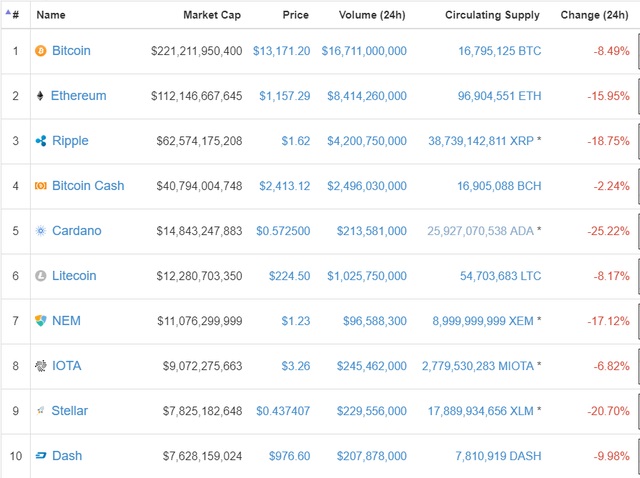Select Bitcoin market cap $221,211,950,400

click(196, 51)
